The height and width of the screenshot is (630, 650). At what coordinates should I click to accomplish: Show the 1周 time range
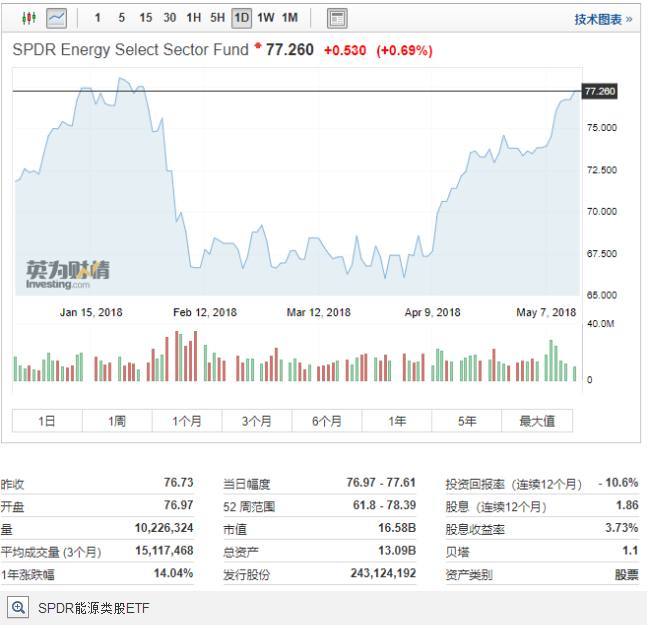coord(117,421)
